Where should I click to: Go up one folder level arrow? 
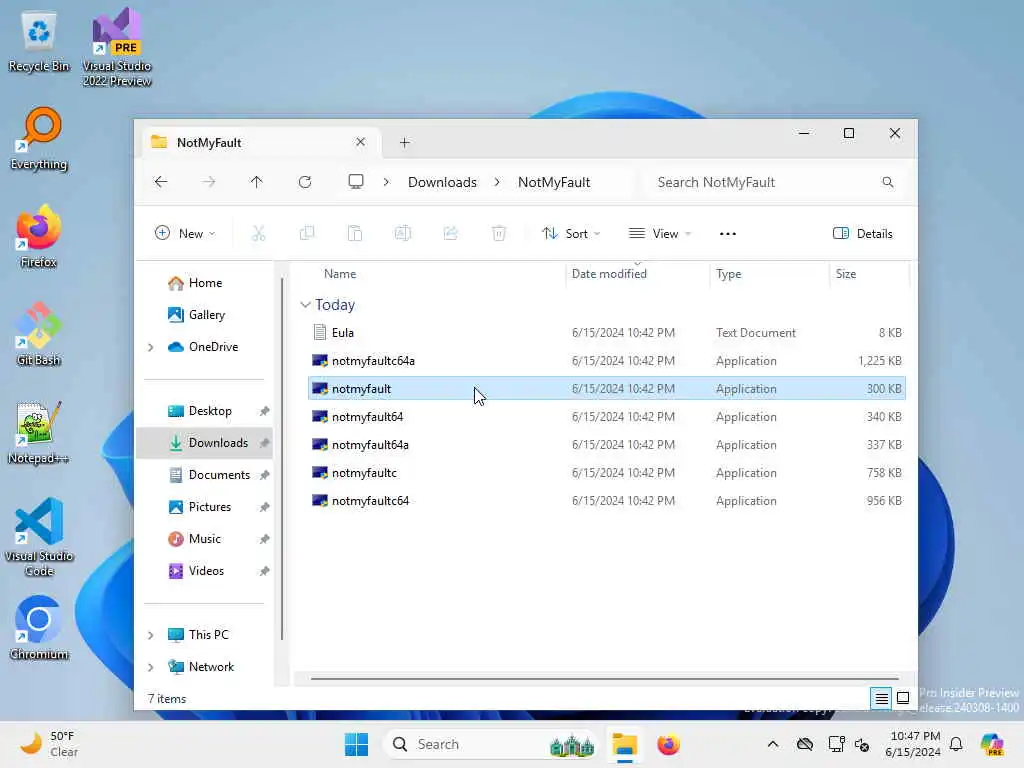click(x=256, y=182)
